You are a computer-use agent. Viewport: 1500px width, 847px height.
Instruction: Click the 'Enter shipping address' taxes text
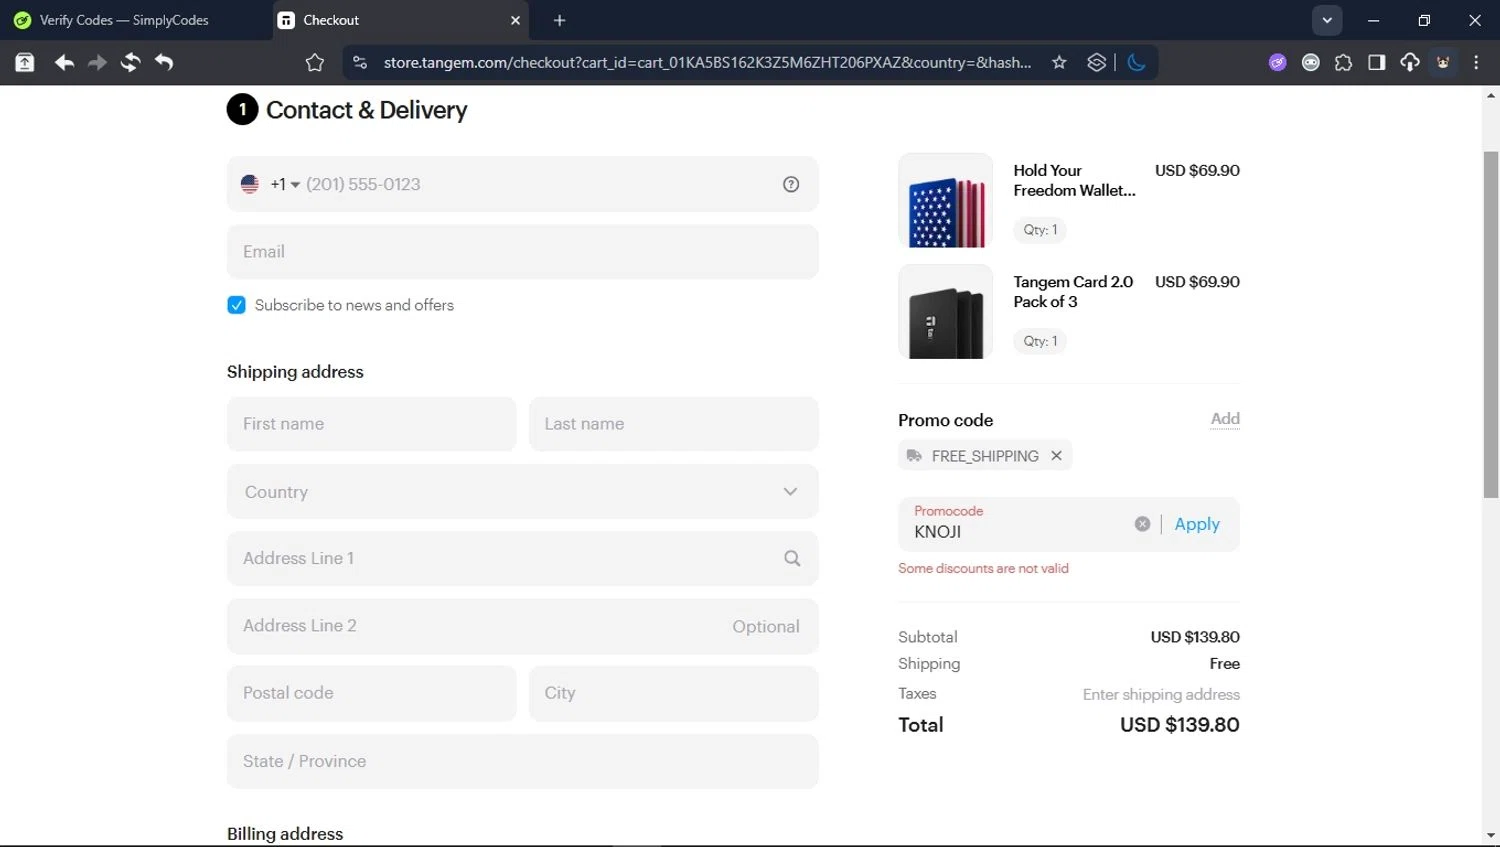(x=1161, y=694)
